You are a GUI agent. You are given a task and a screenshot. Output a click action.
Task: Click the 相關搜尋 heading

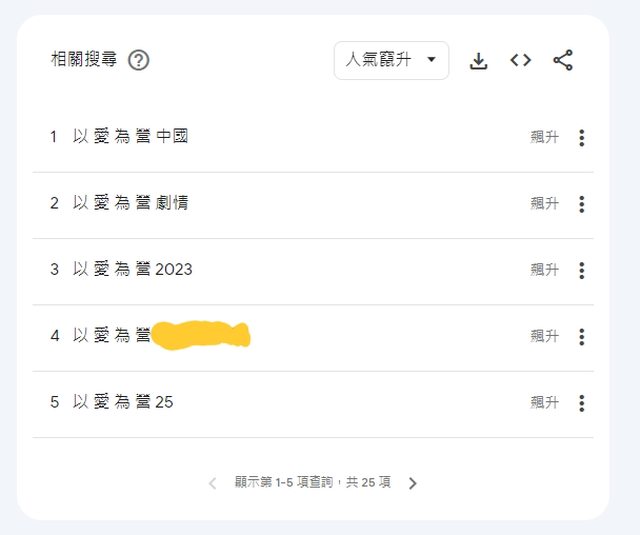(x=84, y=60)
